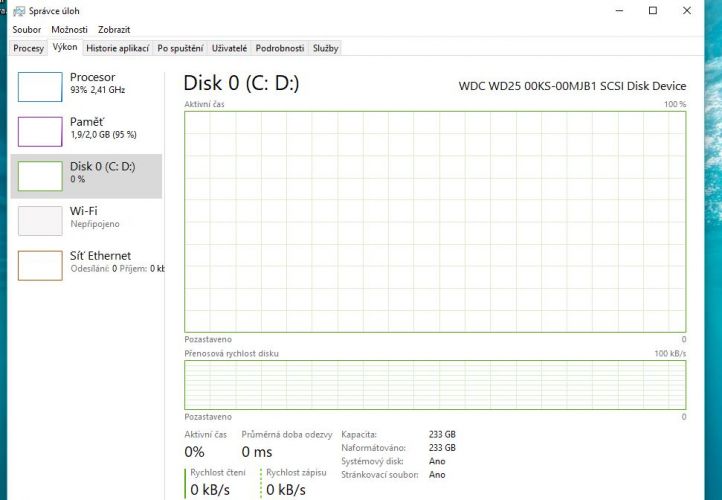Select the Wi-Fi Nepřipojeno entry
This screenshot has width=722, height=500.
86,221
